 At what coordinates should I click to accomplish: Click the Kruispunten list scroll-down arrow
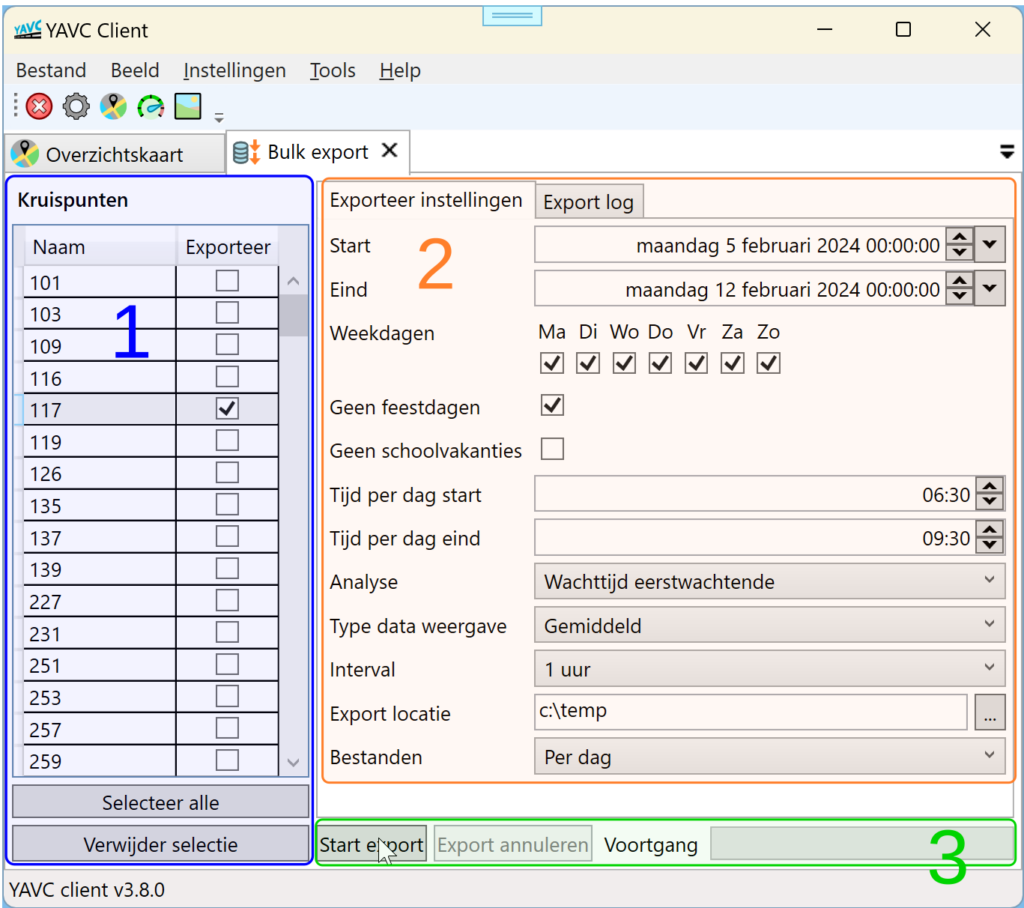click(293, 762)
